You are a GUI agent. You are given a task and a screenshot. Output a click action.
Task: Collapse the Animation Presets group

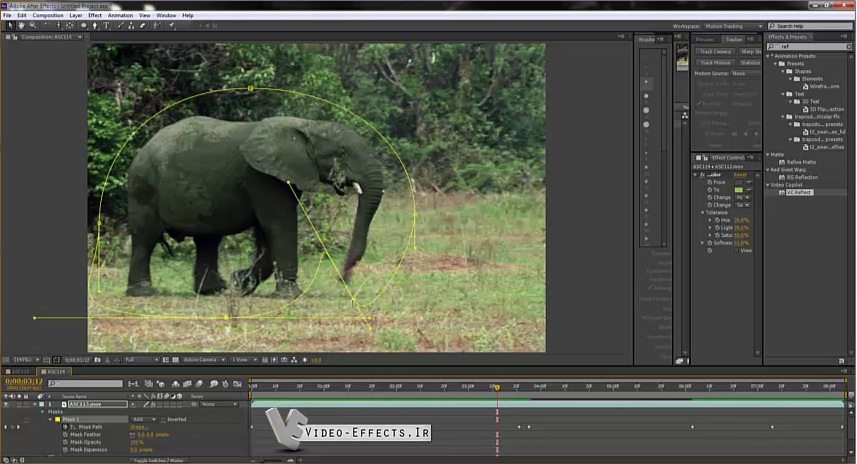tap(768, 56)
